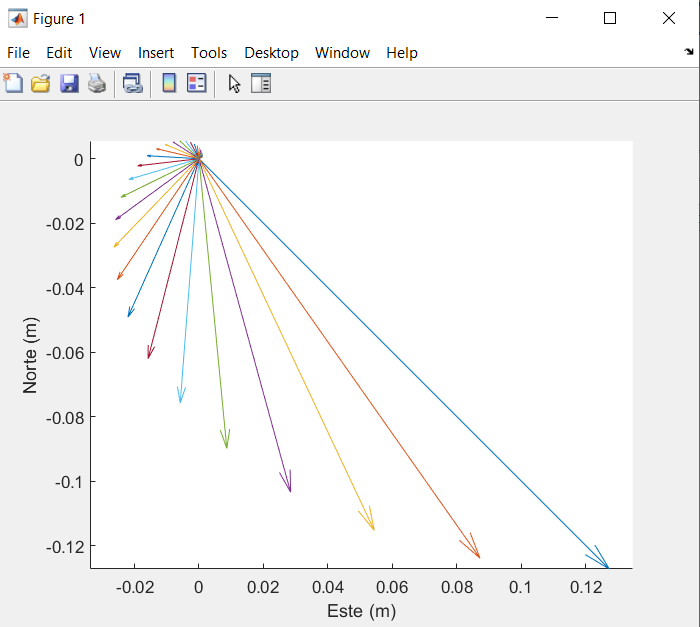Click the Link Plot toolbar icon
The image size is (700, 627).
pyautogui.click(x=132, y=84)
